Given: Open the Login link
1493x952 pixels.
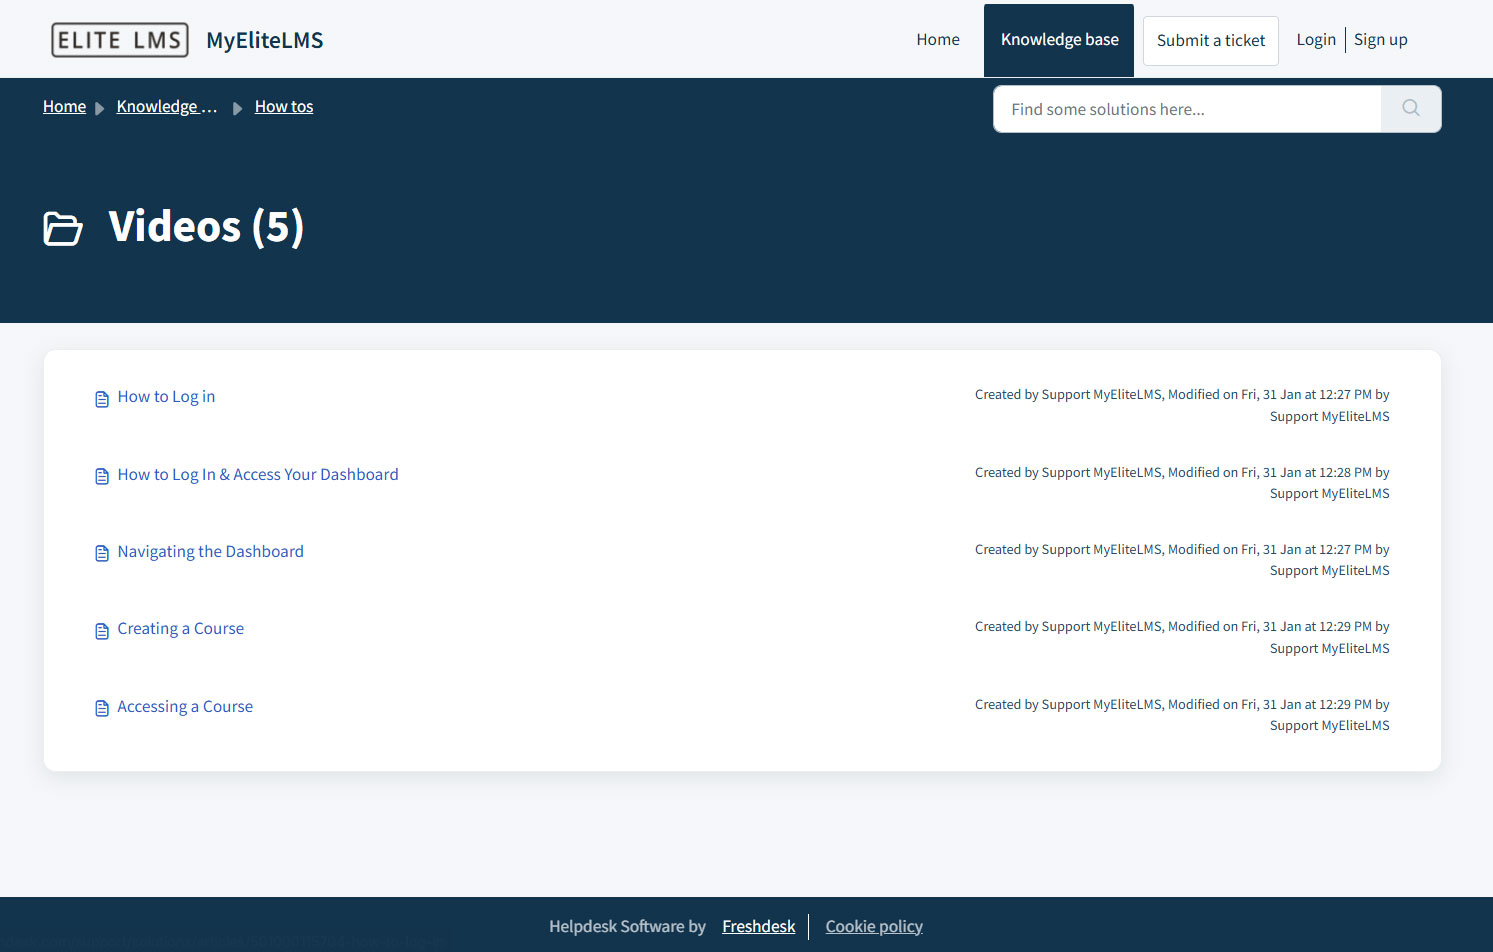Looking at the screenshot, I should point(1315,40).
